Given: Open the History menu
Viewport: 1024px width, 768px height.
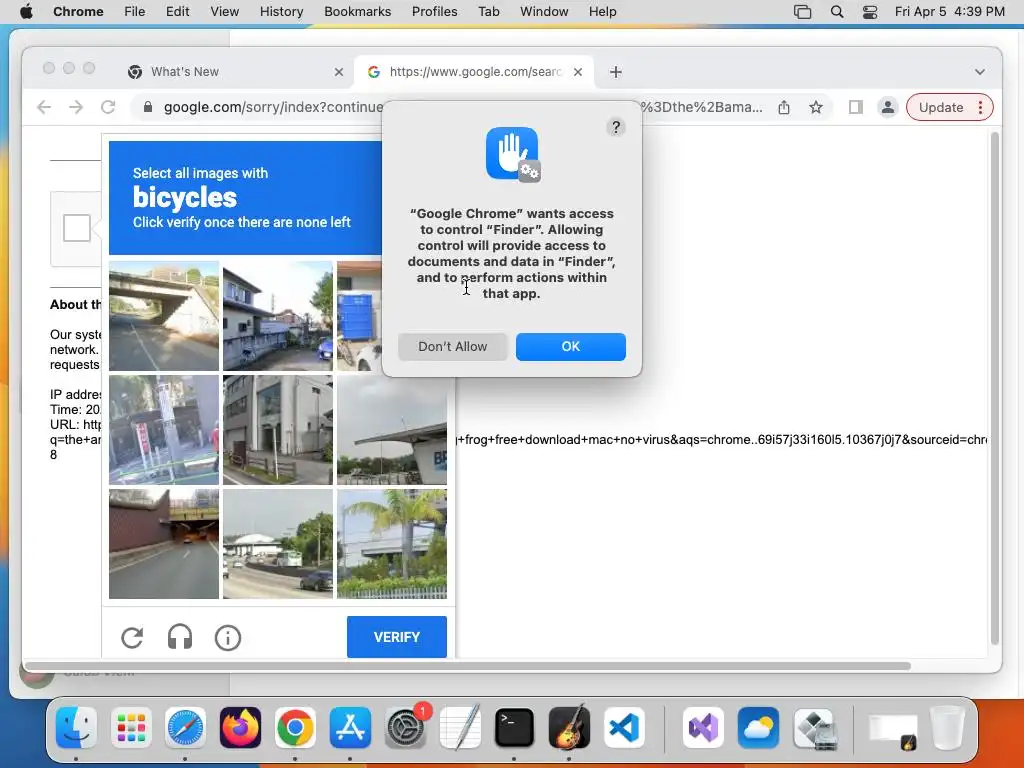Looking at the screenshot, I should [x=281, y=12].
